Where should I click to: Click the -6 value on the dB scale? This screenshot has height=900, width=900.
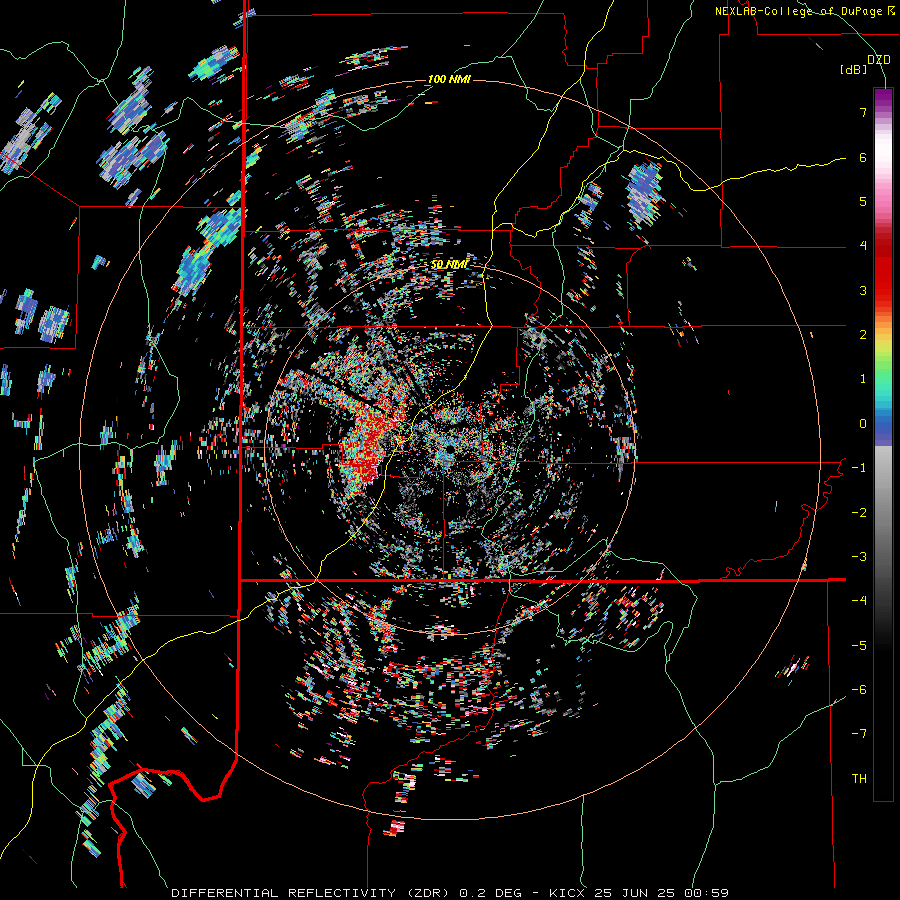click(x=859, y=690)
